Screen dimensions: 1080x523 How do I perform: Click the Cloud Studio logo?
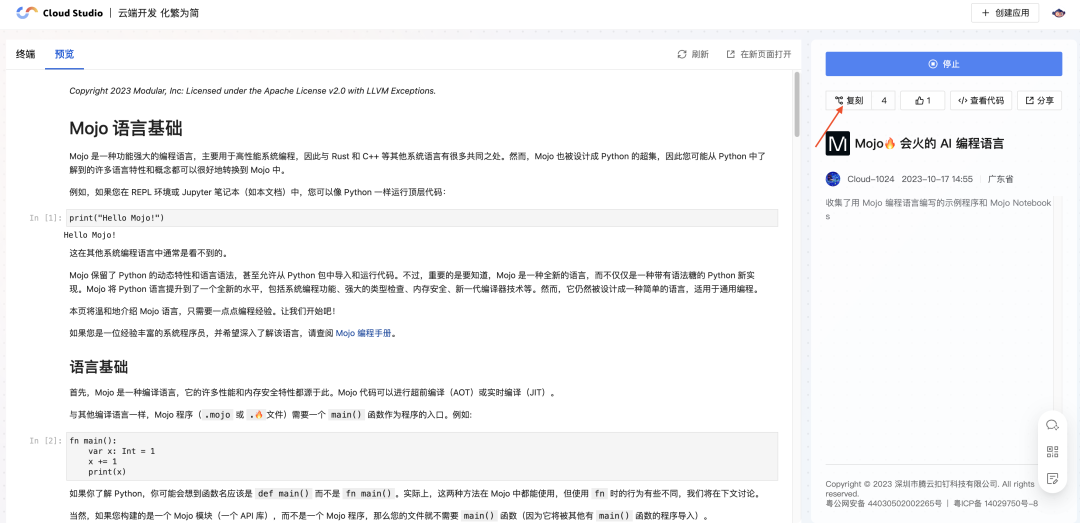click(x=59, y=13)
